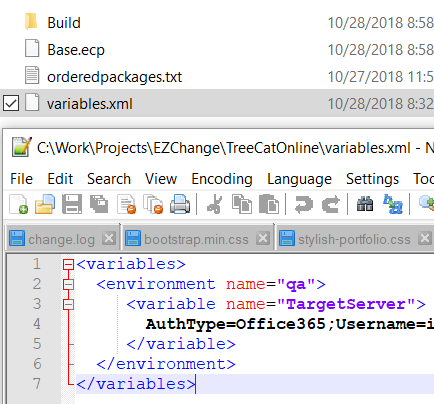This screenshot has width=434, height=404.
Task: Select the Build folder
Action: click(64, 23)
